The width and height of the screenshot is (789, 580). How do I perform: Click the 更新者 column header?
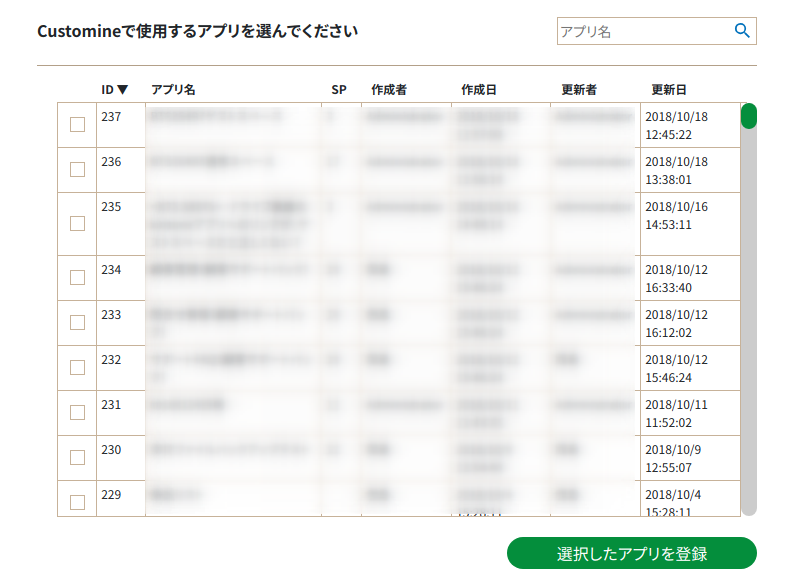579,90
